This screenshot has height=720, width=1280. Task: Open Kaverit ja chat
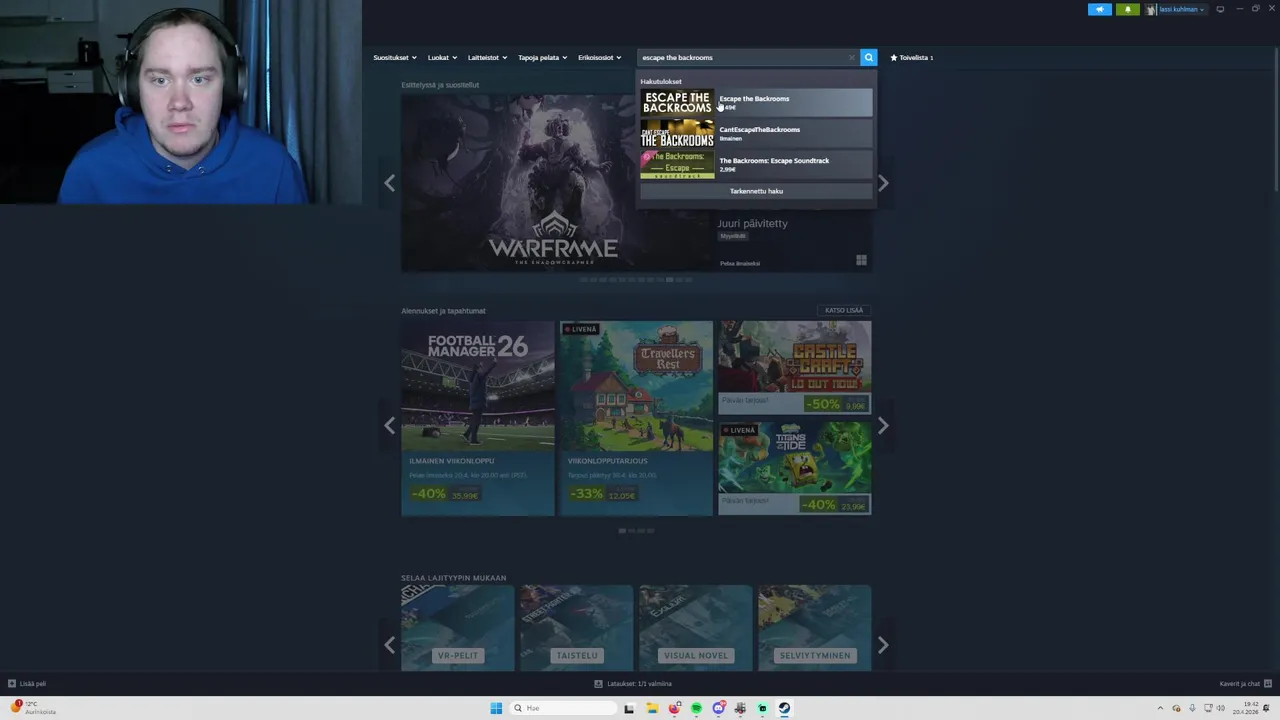pyautogui.click(x=1245, y=684)
